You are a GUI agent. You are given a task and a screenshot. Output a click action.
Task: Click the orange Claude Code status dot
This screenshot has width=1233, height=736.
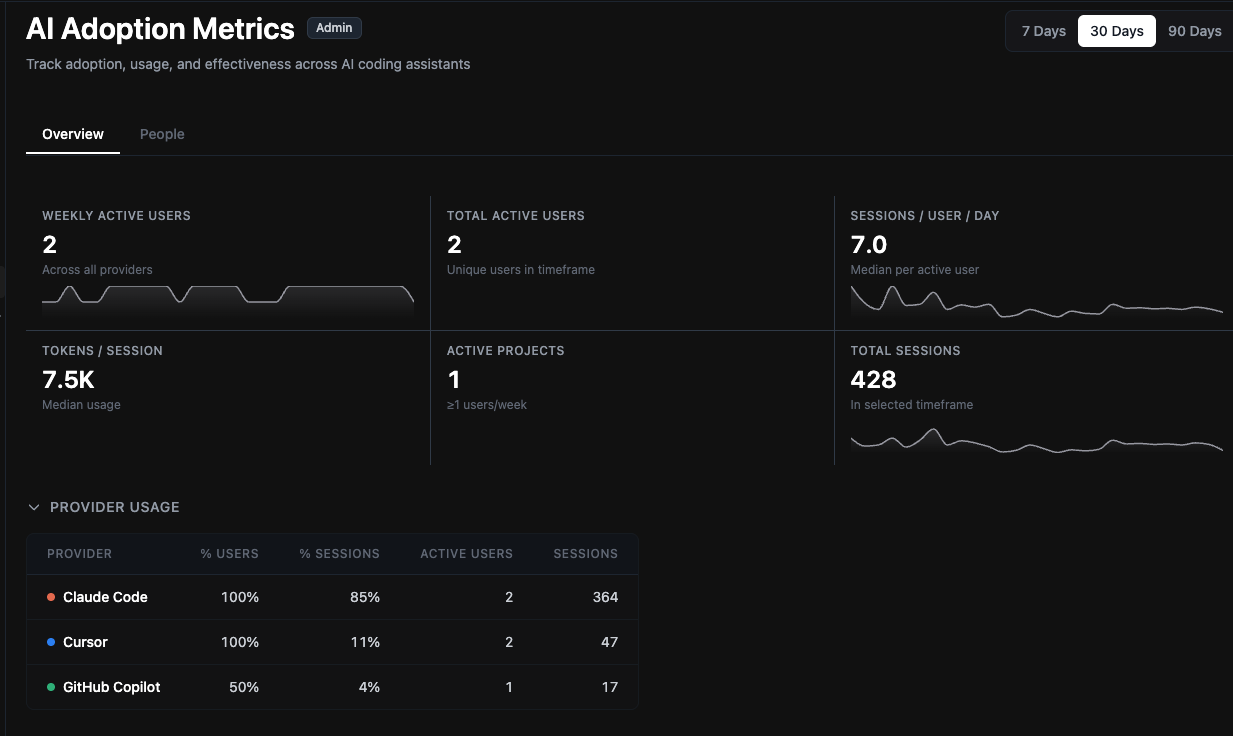(51, 597)
